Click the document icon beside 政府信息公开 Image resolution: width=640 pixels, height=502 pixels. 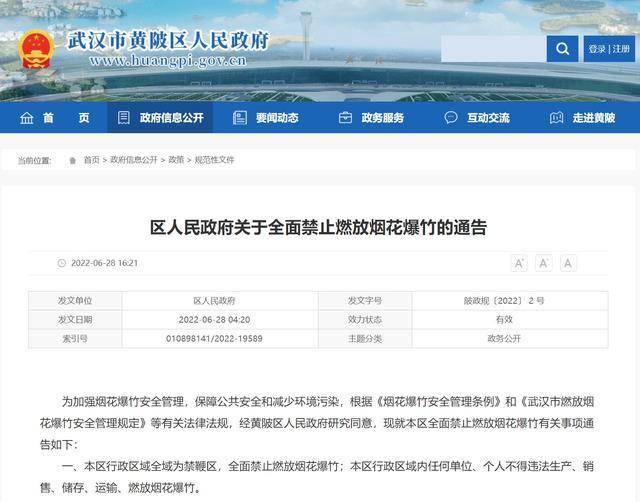[x=124, y=118]
